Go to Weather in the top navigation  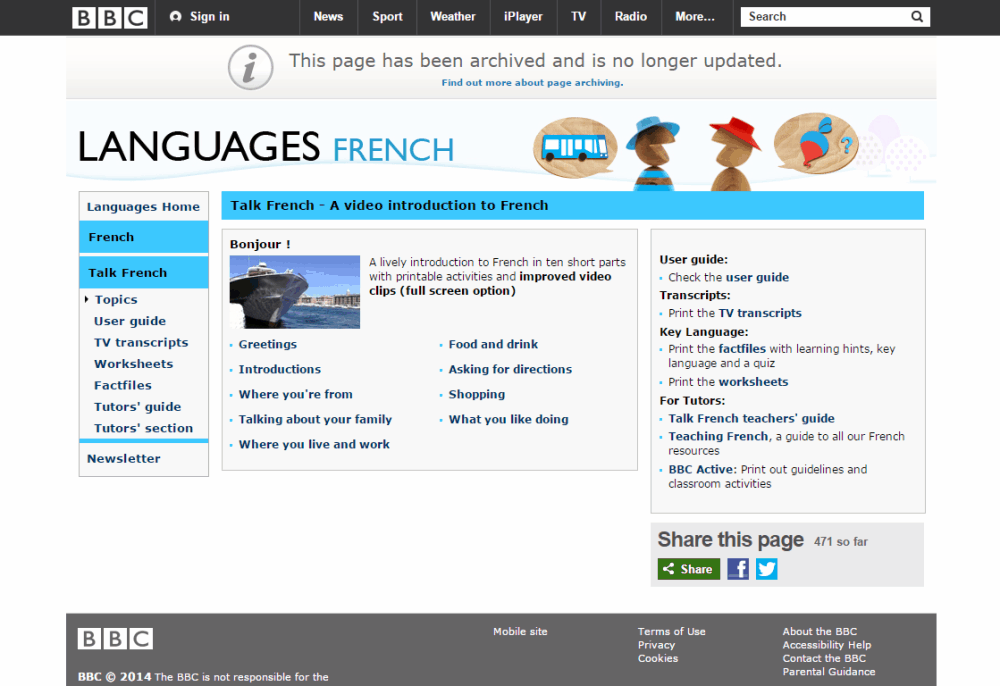[x=453, y=17]
